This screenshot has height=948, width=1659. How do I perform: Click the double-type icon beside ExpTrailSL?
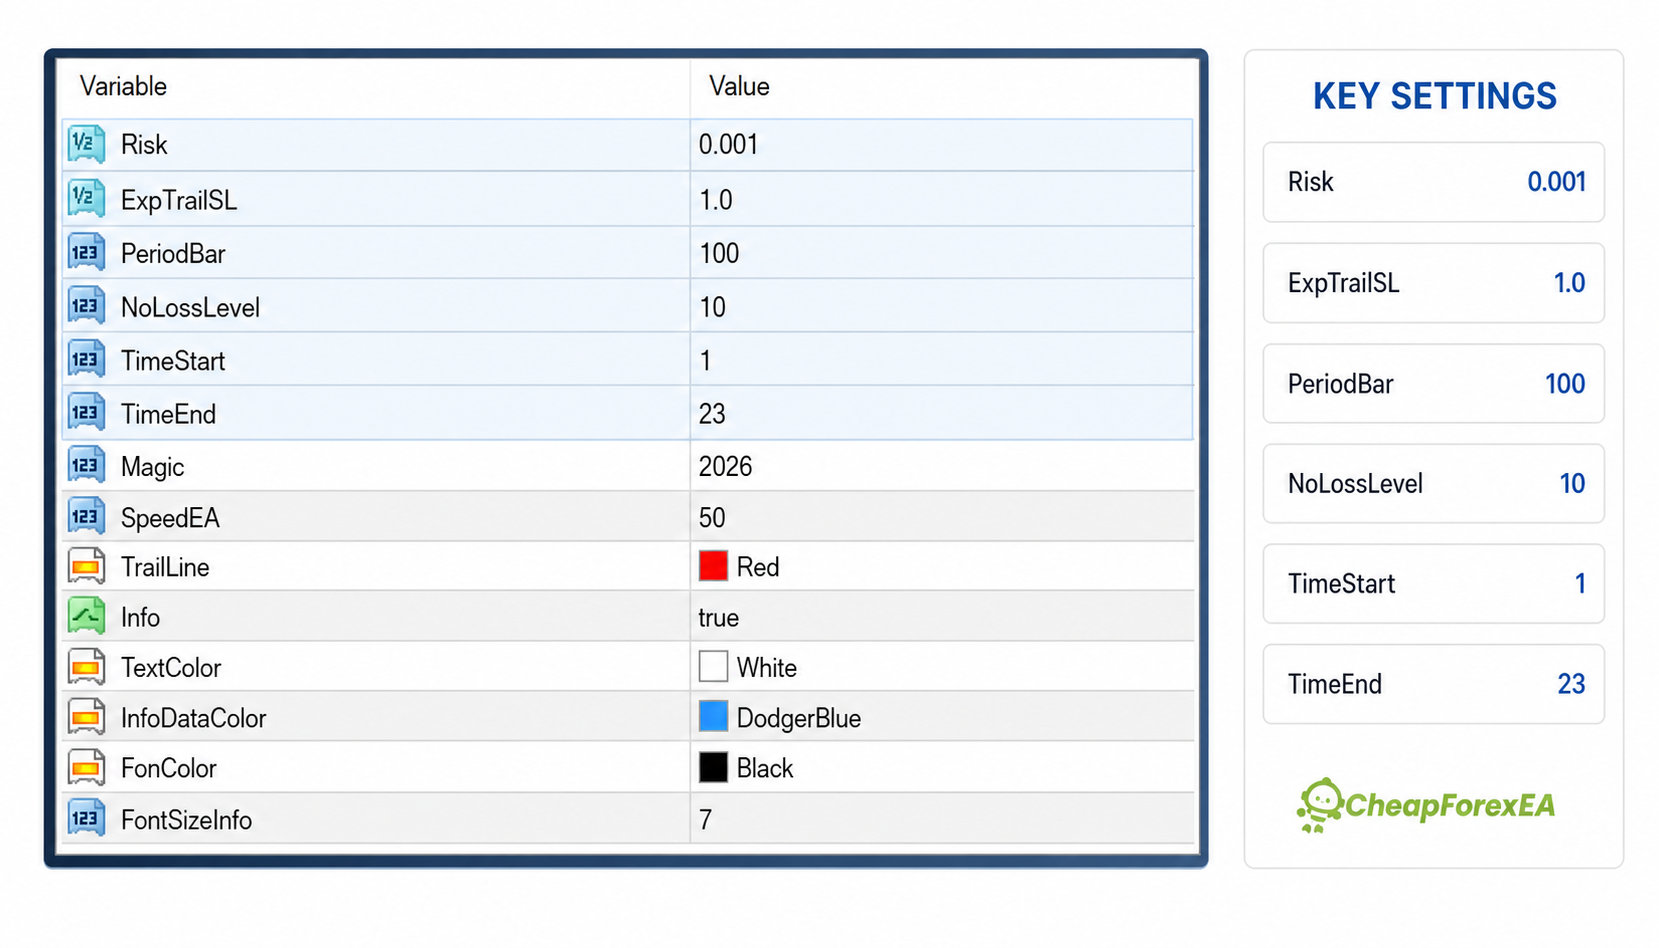coord(86,198)
